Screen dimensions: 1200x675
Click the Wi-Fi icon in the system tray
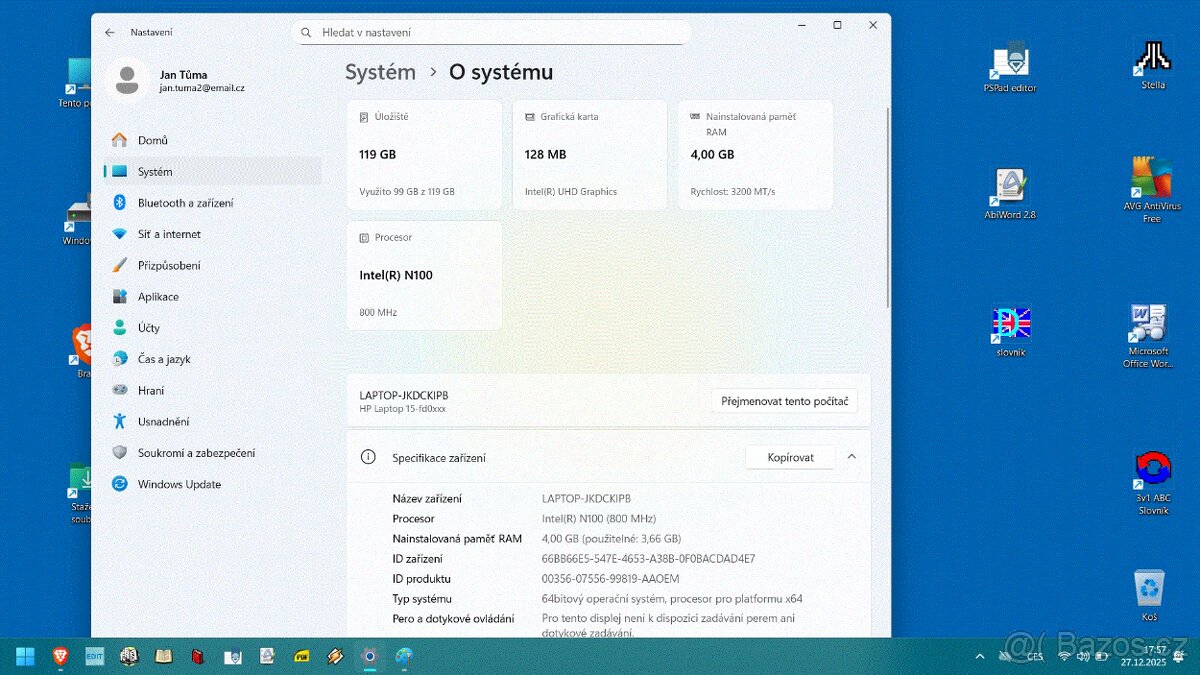point(1063,657)
